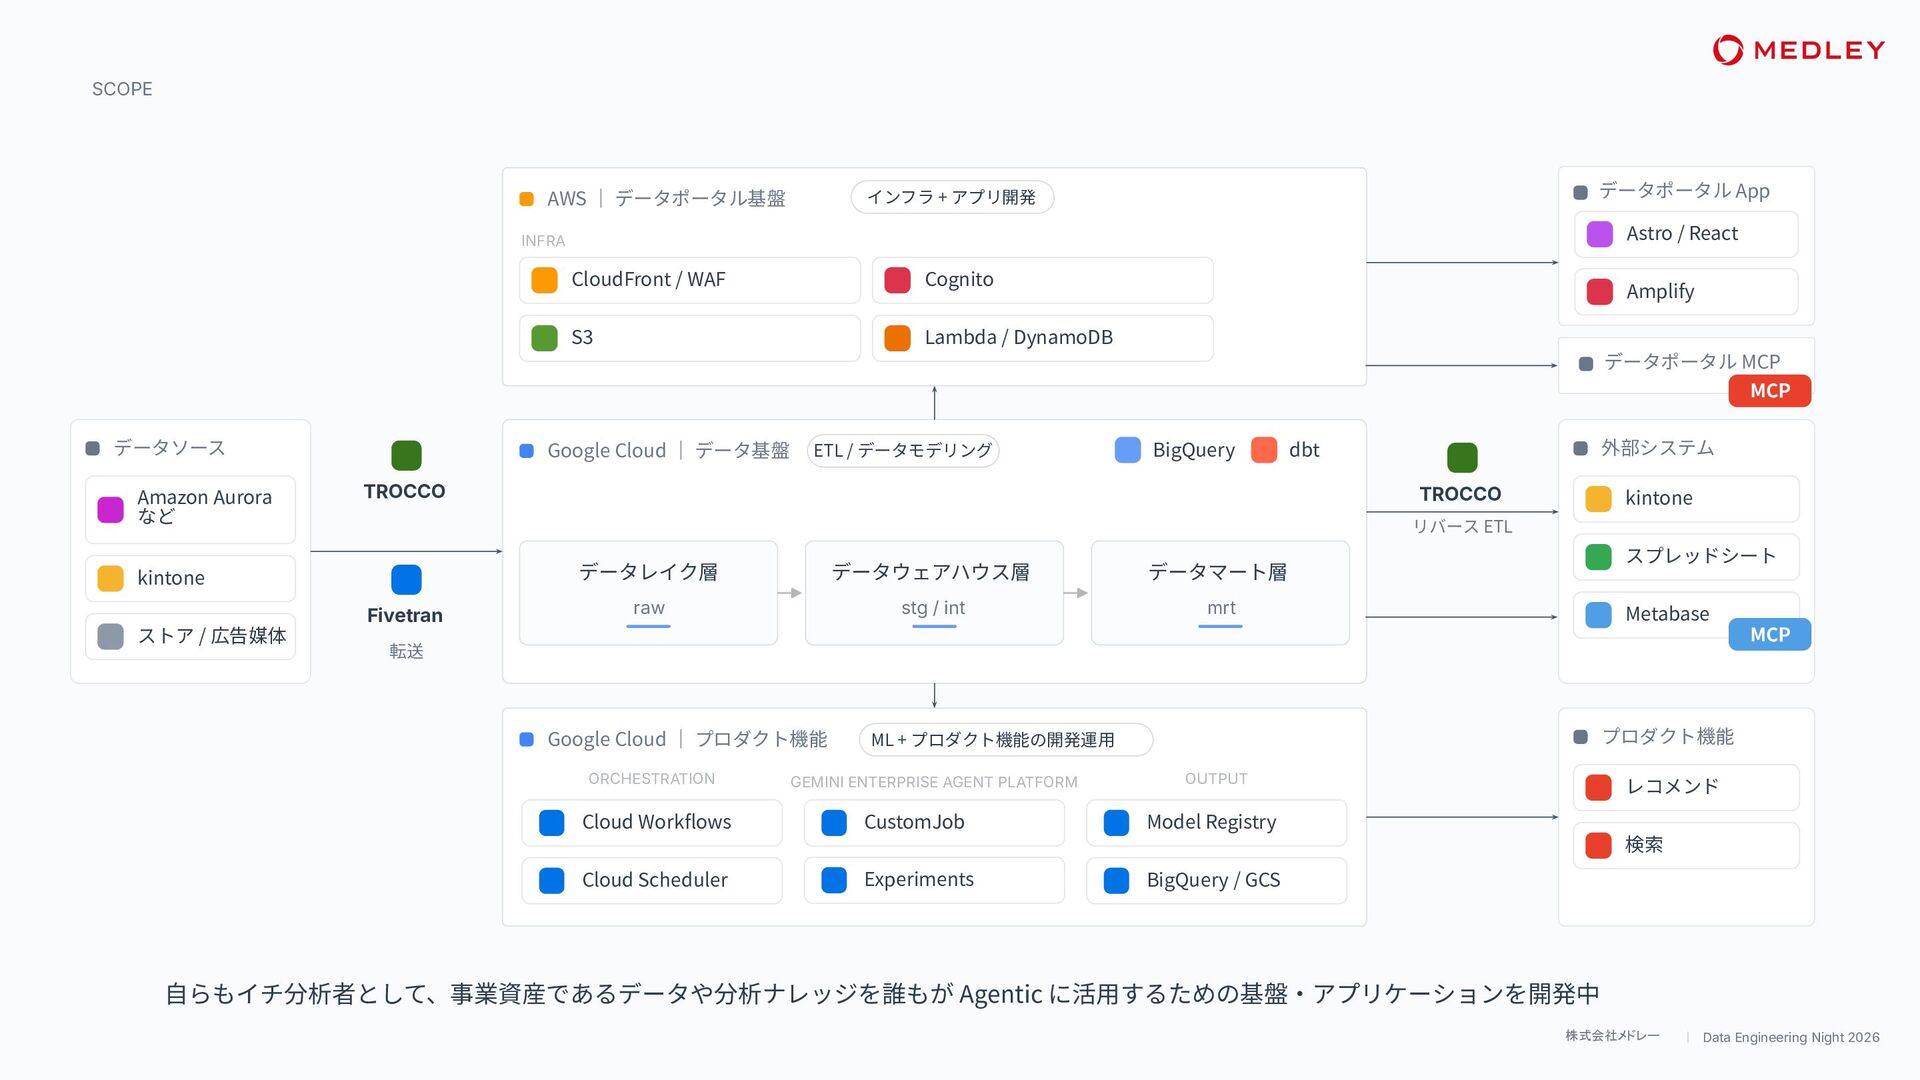Image resolution: width=1920 pixels, height=1080 pixels.
Task: Click the データポータル MCP heading
Action: tap(1692, 362)
